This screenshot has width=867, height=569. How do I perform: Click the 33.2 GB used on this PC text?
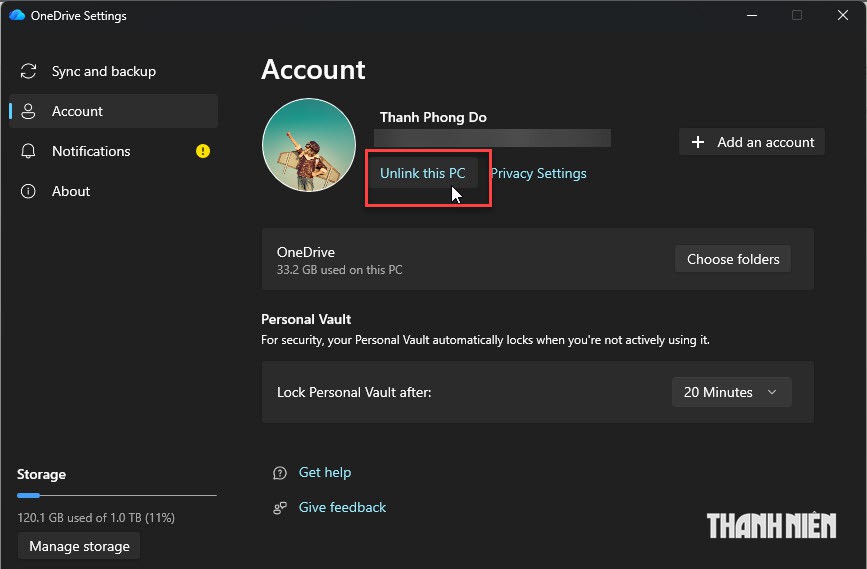click(340, 270)
